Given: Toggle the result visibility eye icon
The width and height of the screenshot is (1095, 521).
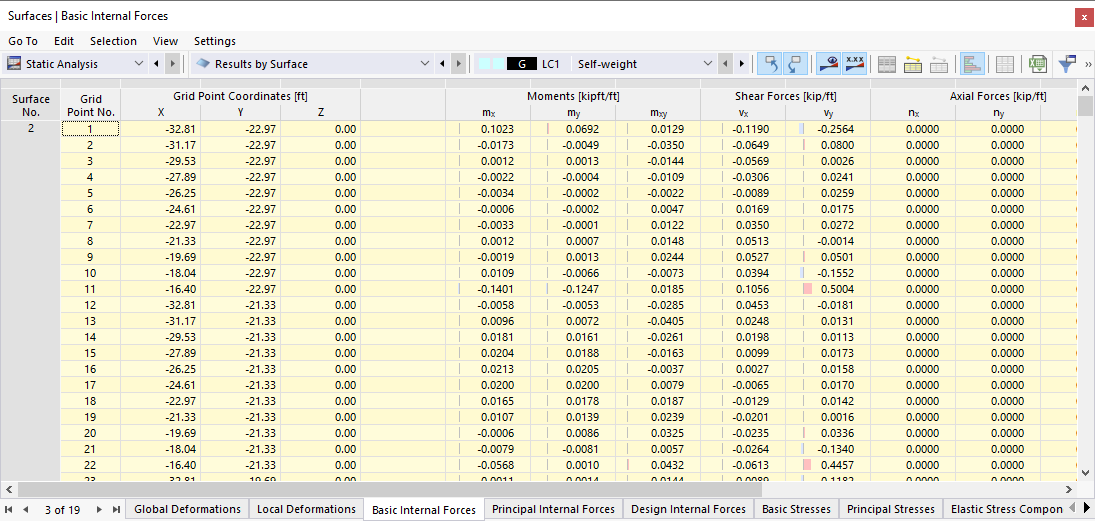Looking at the screenshot, I should coord(828,64).
